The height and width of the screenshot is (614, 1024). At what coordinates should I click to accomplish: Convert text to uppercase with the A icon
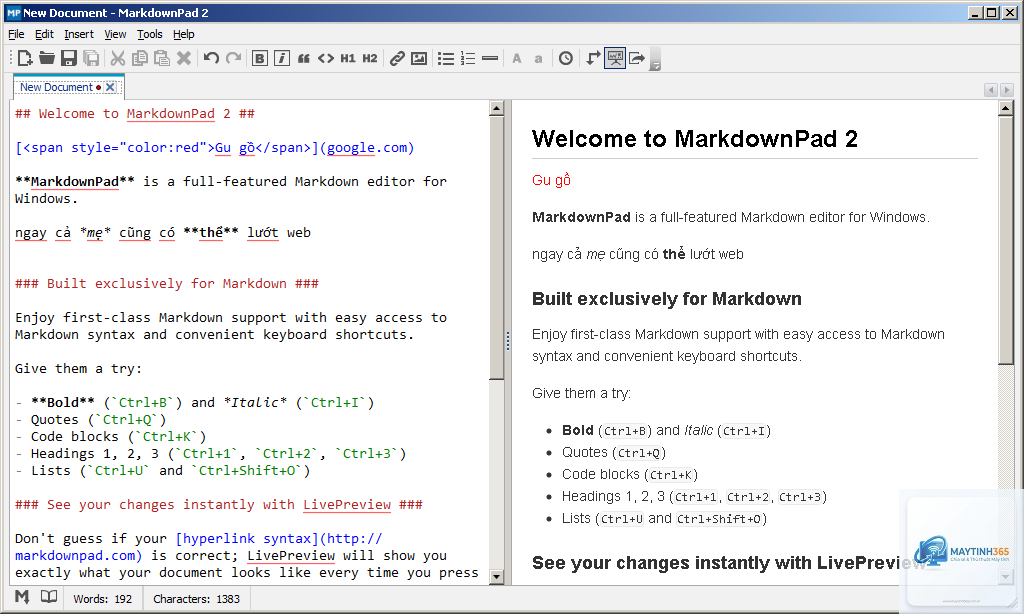[x=517, y=58]
